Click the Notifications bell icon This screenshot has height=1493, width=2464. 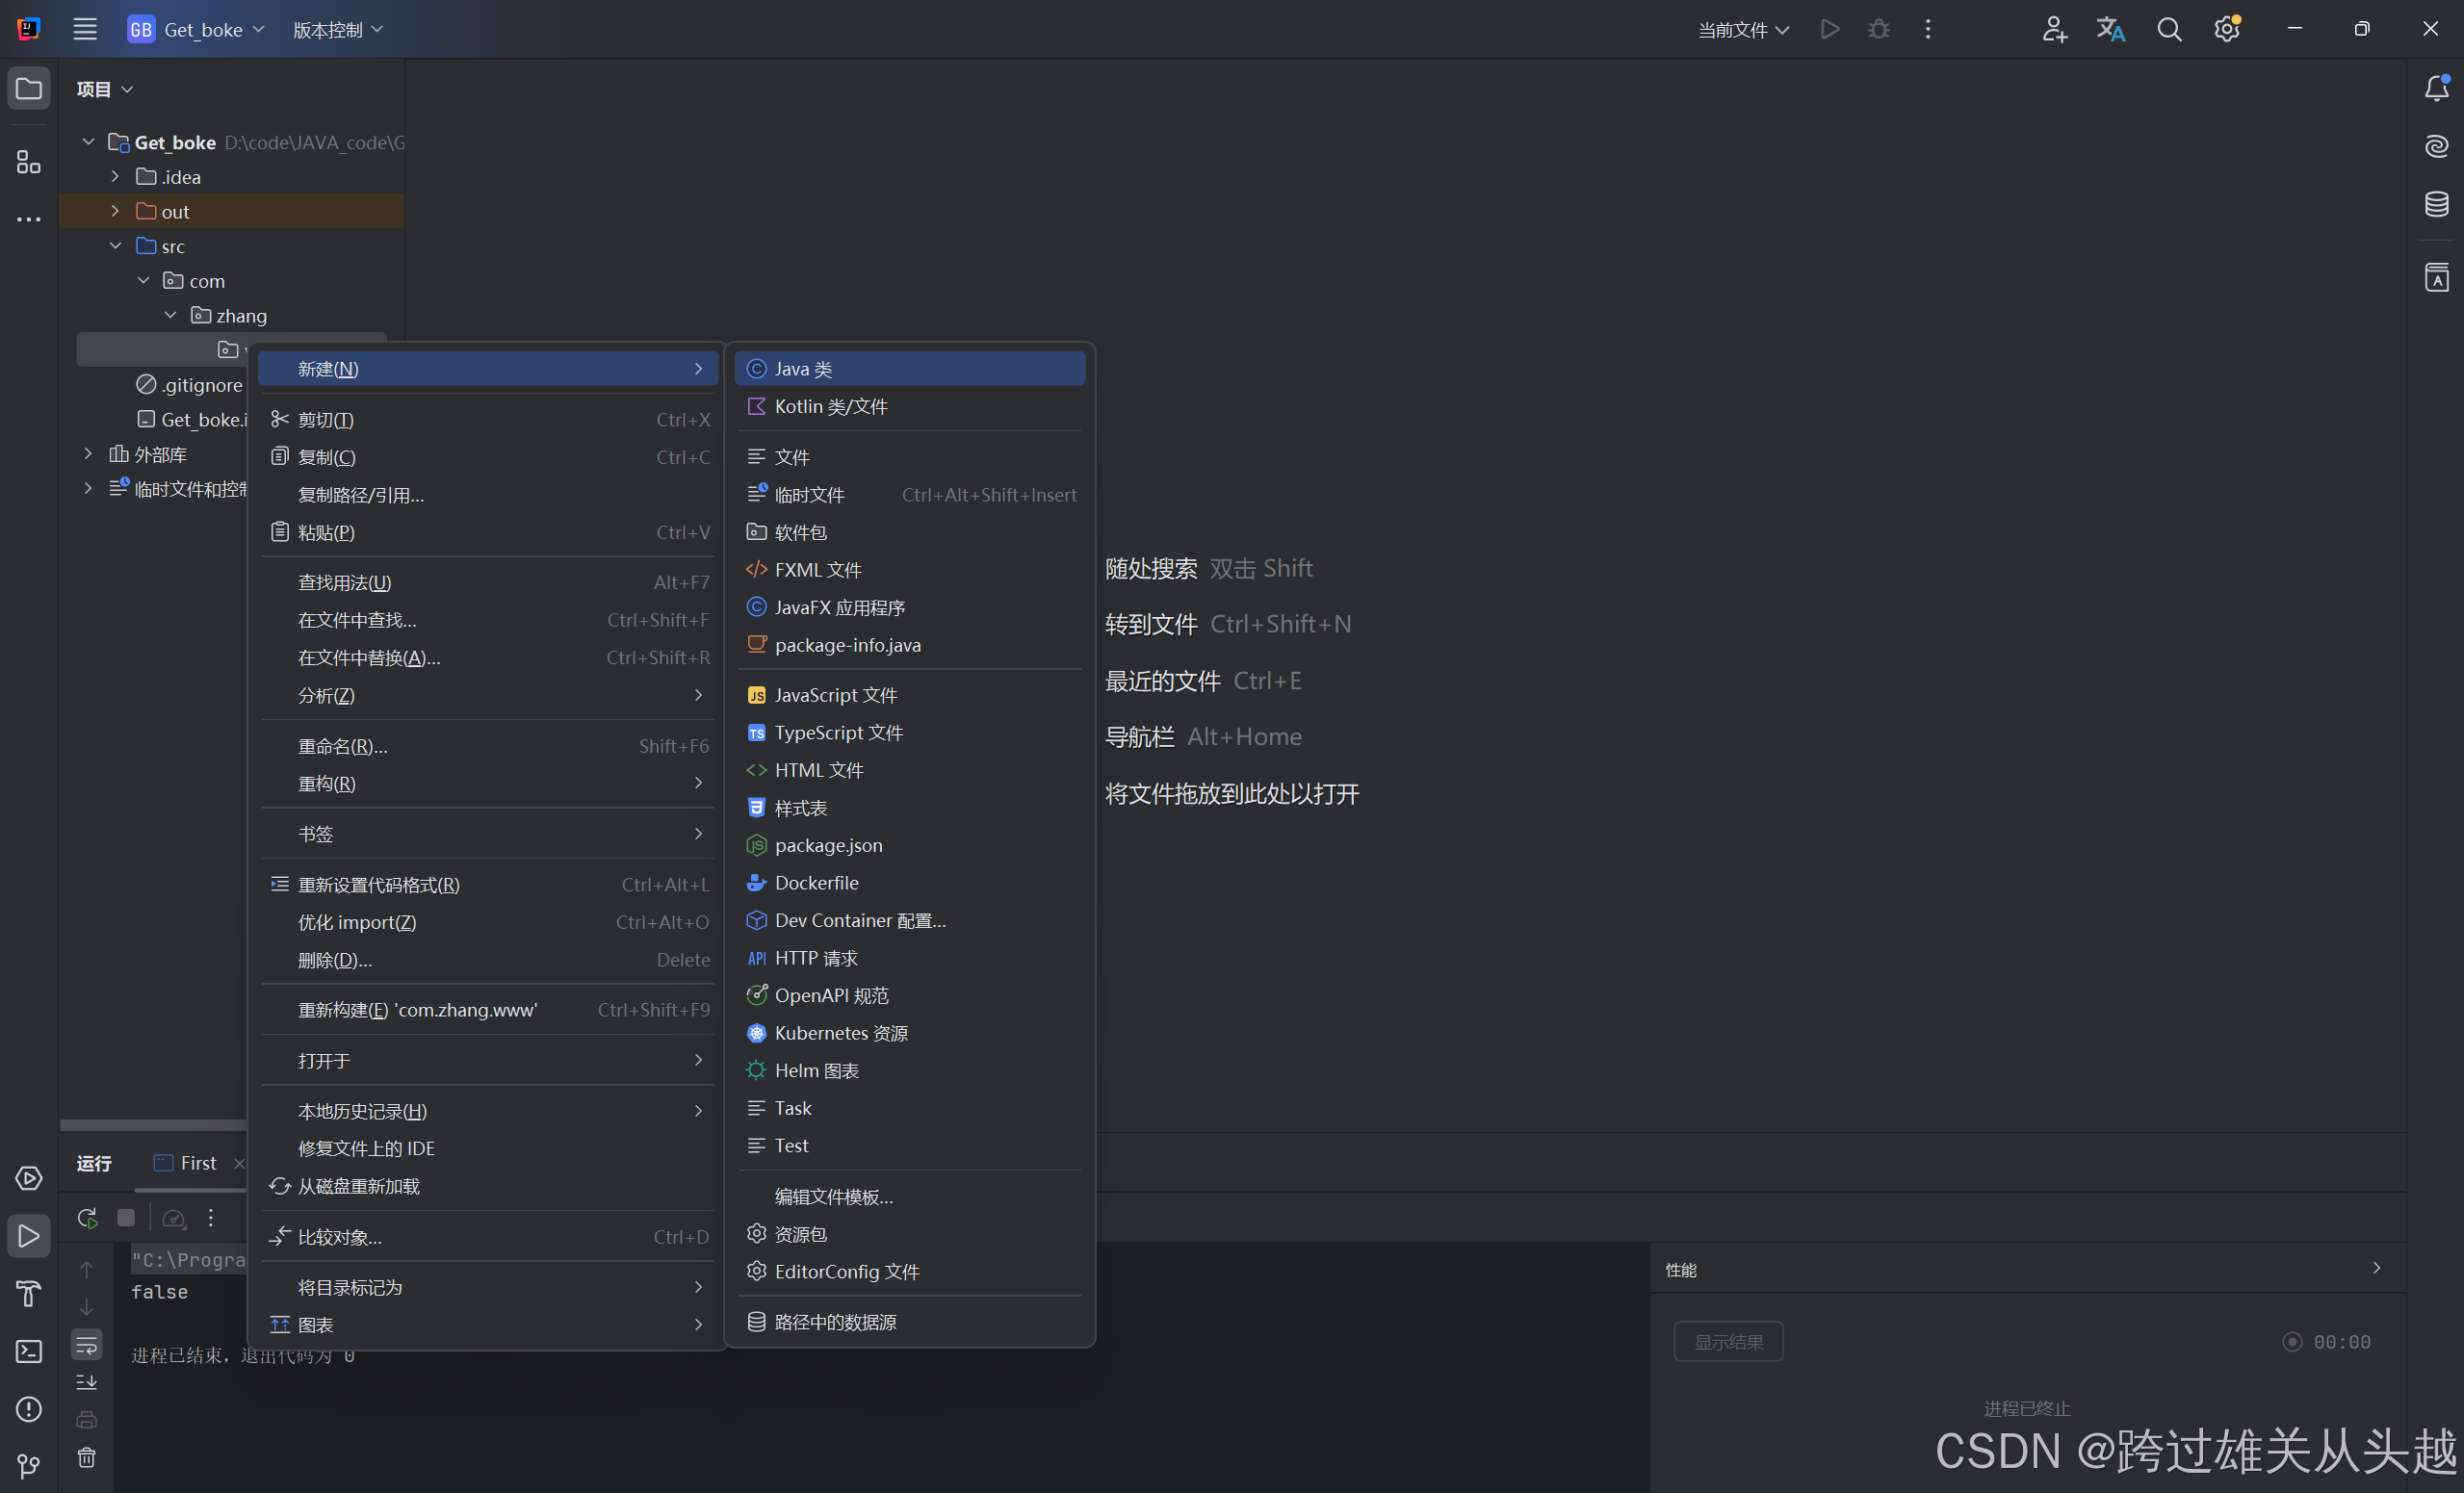2436,88
